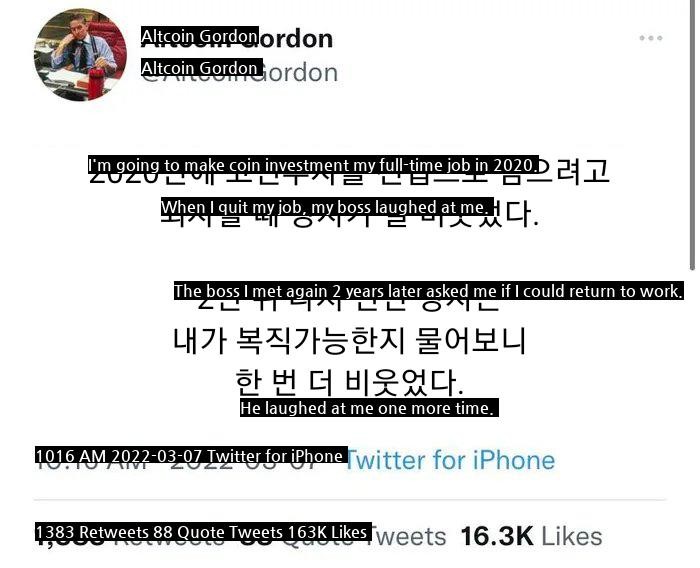Click the Korean line "한 번 더 비웃었다."

[350, 383]
